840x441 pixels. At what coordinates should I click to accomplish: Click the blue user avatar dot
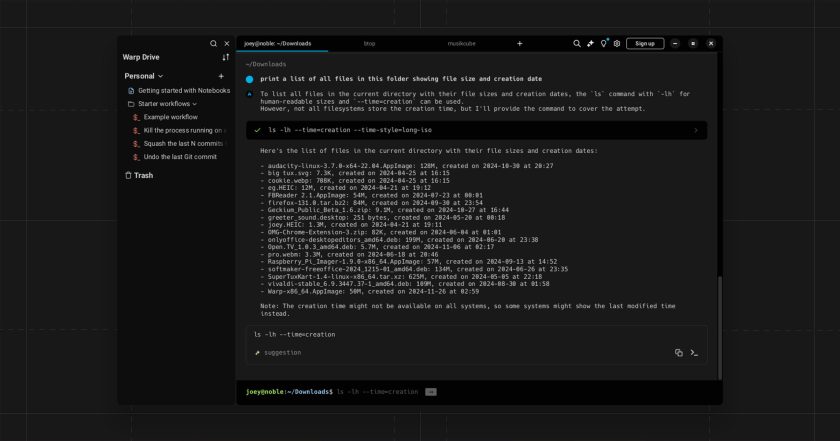point(250,79)
